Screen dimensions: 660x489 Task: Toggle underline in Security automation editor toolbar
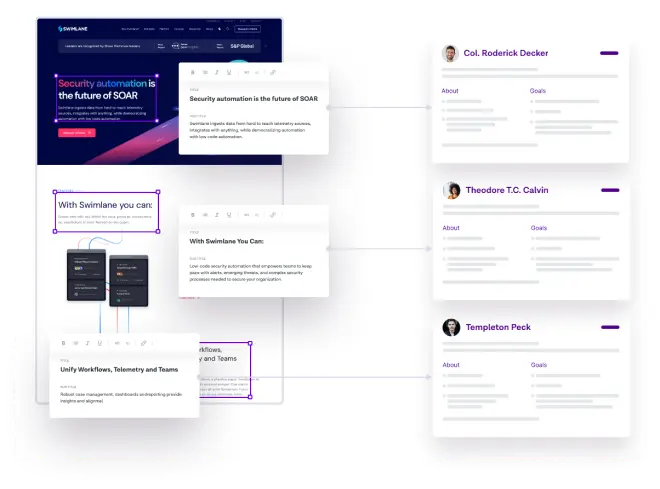[x=229, y=73]
